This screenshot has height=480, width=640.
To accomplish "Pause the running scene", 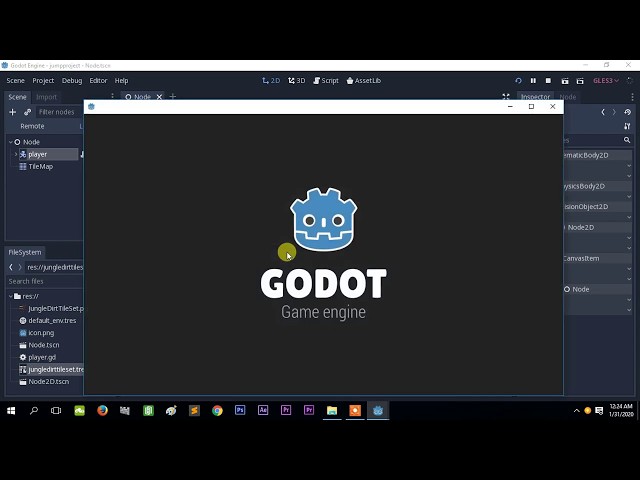I will pos(533,81).
